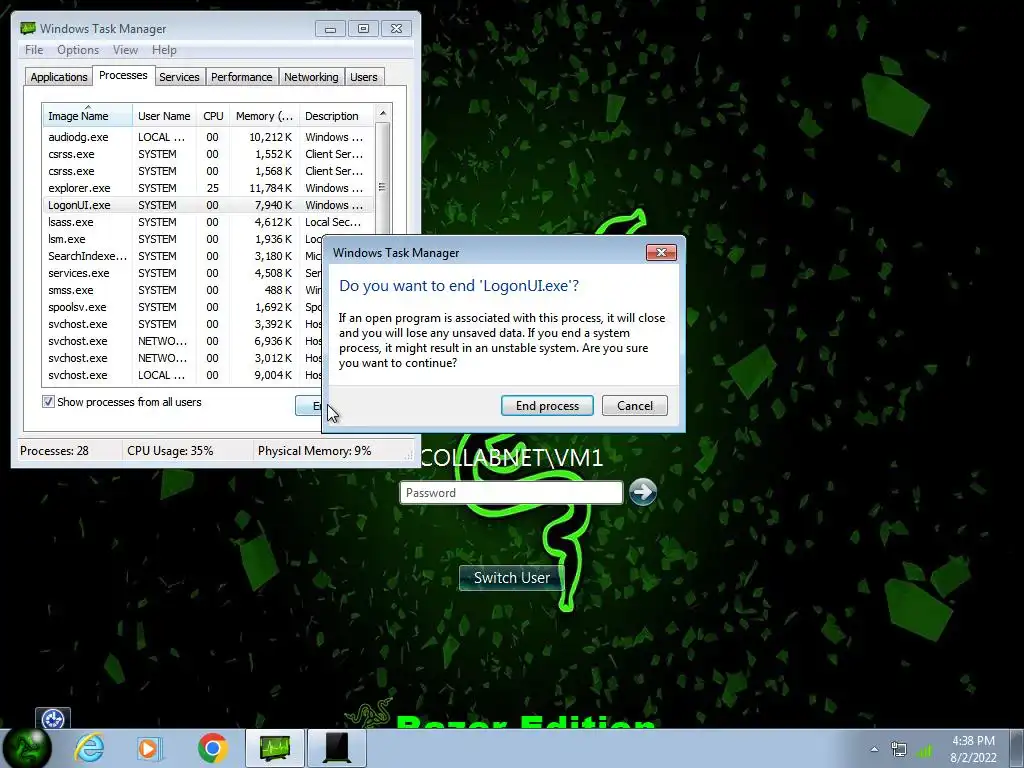Image resolution: width=1024 pixels, height=768 pixels.
Task: Toggle Show processes from all users
Action: coord(48,402)
